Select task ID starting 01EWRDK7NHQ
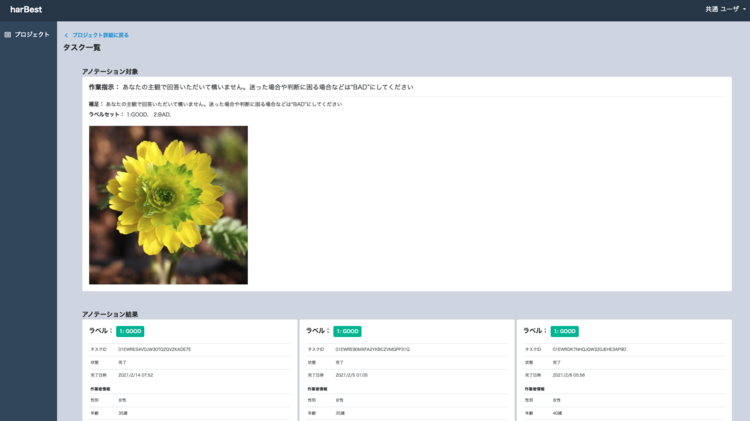This screenshot has width=750, height=421. coord(589,349)
